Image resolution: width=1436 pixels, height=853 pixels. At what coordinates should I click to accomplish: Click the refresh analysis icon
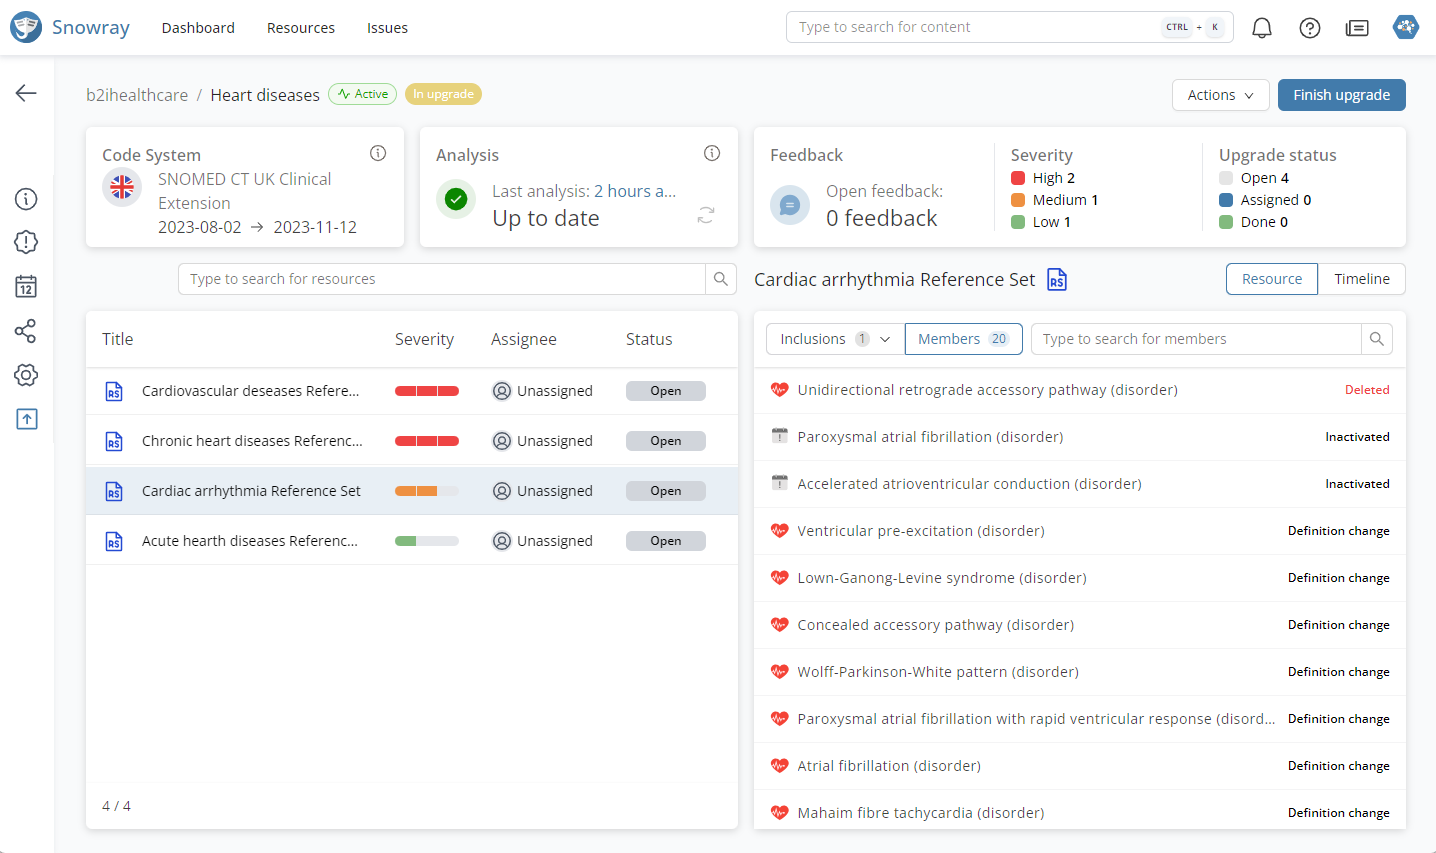tap(706, 215)
